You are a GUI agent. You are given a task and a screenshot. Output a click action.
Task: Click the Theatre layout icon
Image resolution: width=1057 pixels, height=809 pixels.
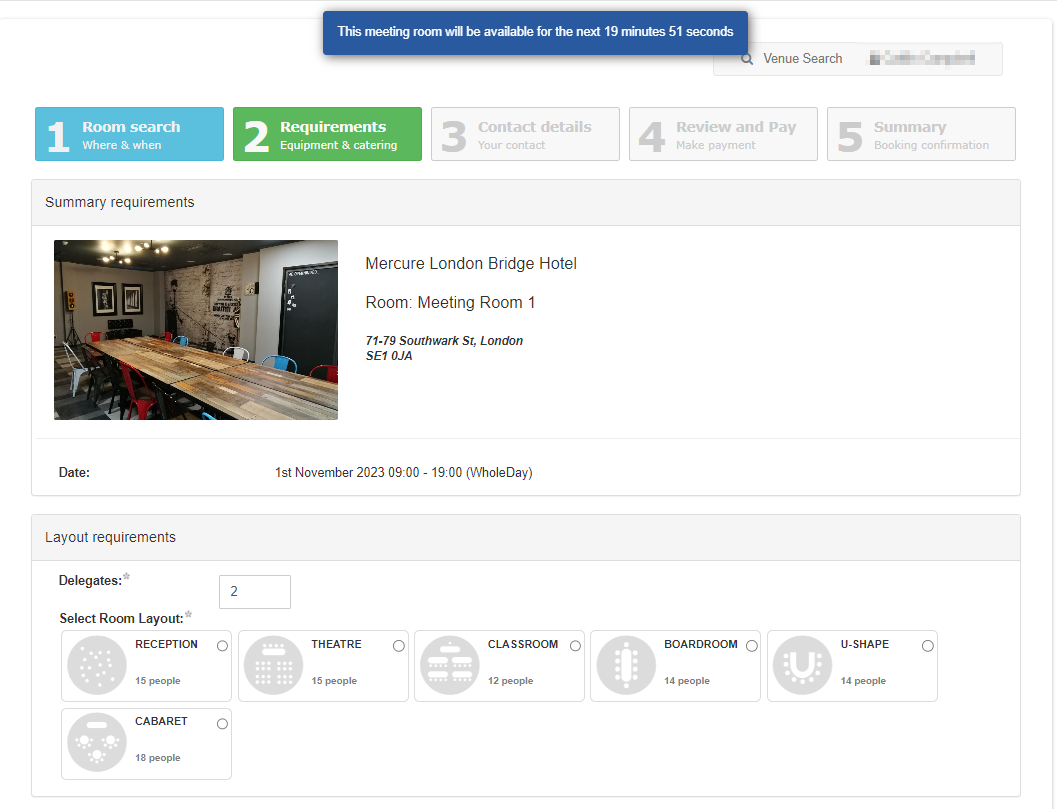[274, 665]
